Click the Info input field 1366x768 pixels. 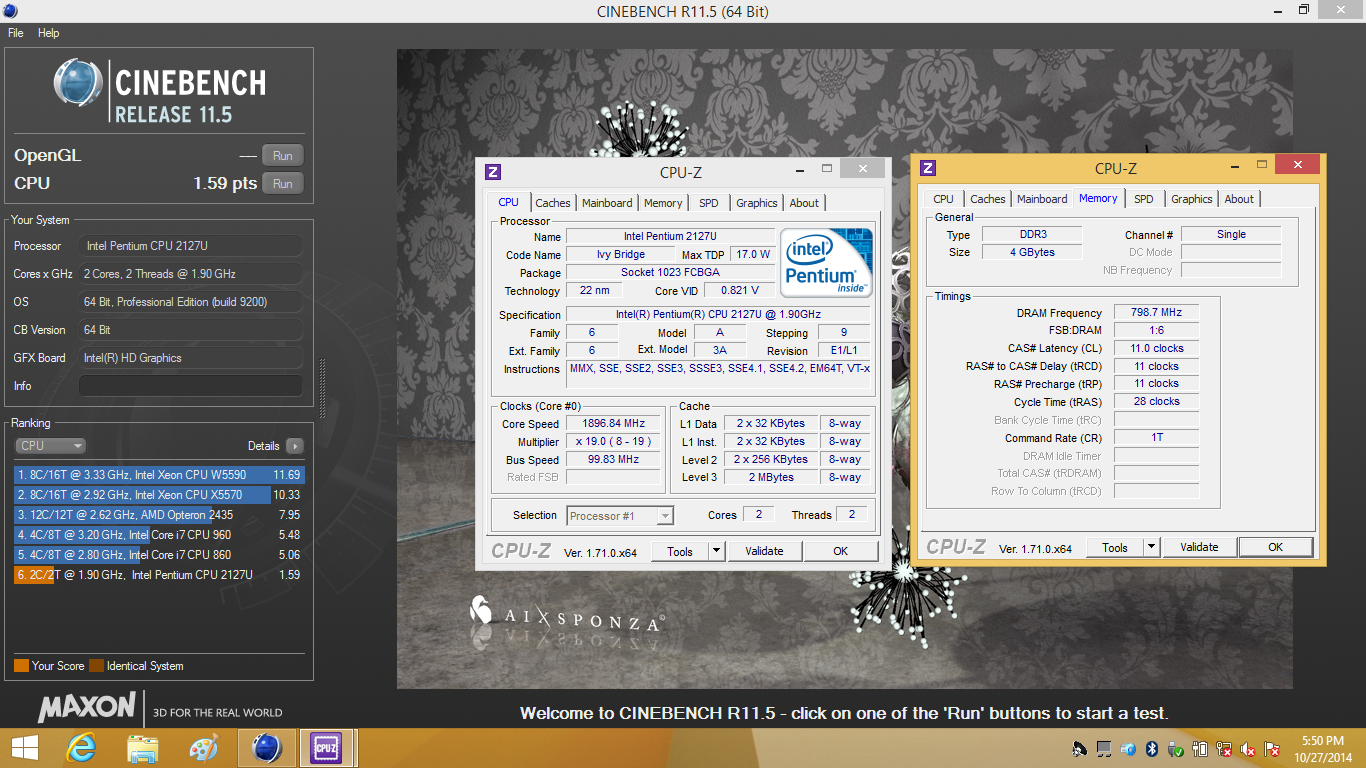(x=191, y=386)
